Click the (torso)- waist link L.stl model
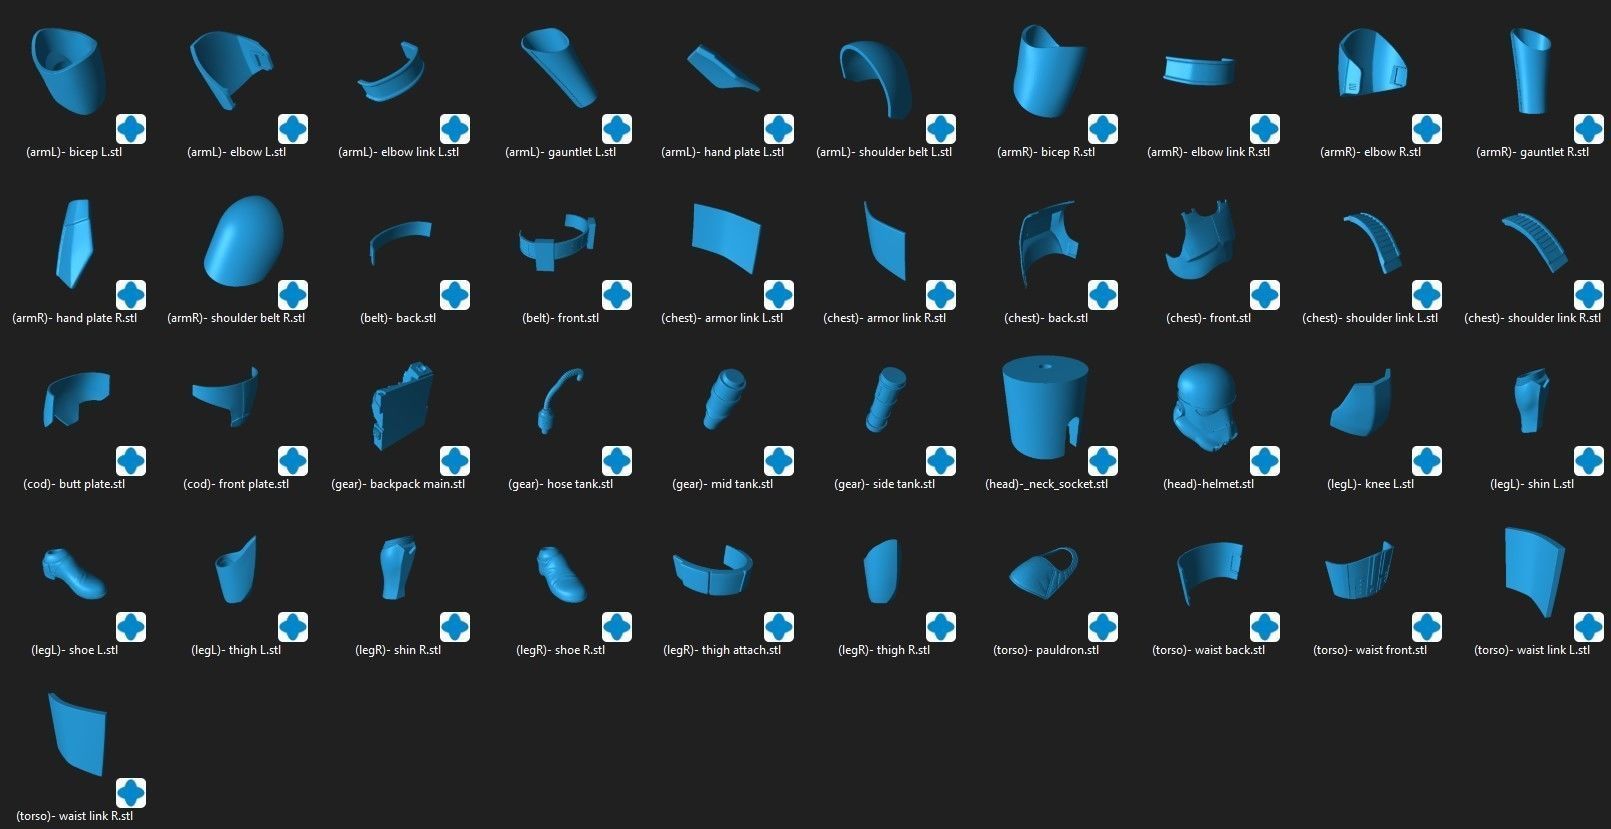 click(1533, 573)
